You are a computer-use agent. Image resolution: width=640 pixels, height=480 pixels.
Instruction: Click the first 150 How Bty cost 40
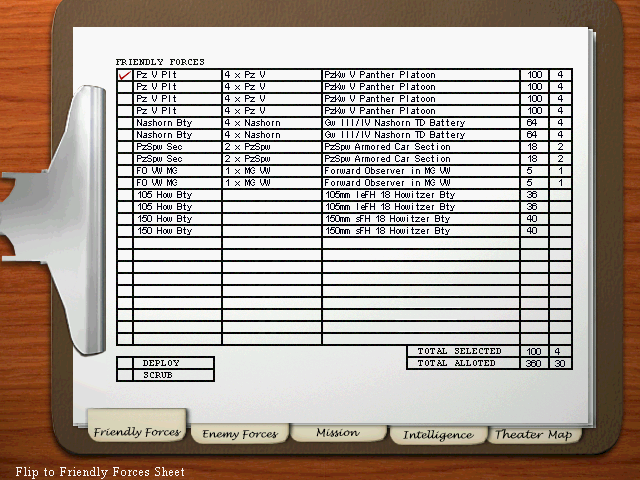(532, 219)
